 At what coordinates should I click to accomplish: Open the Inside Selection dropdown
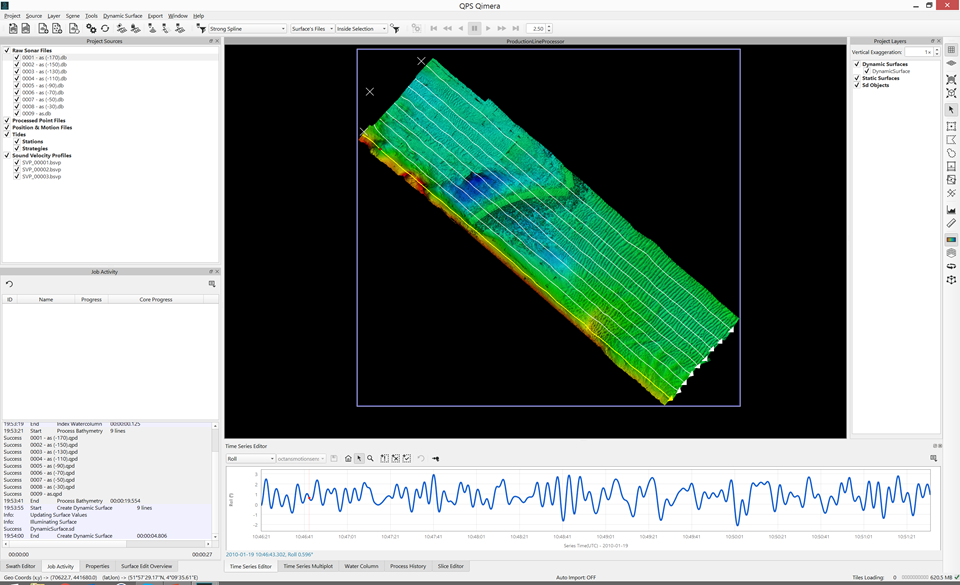click(x=361, y=29)
